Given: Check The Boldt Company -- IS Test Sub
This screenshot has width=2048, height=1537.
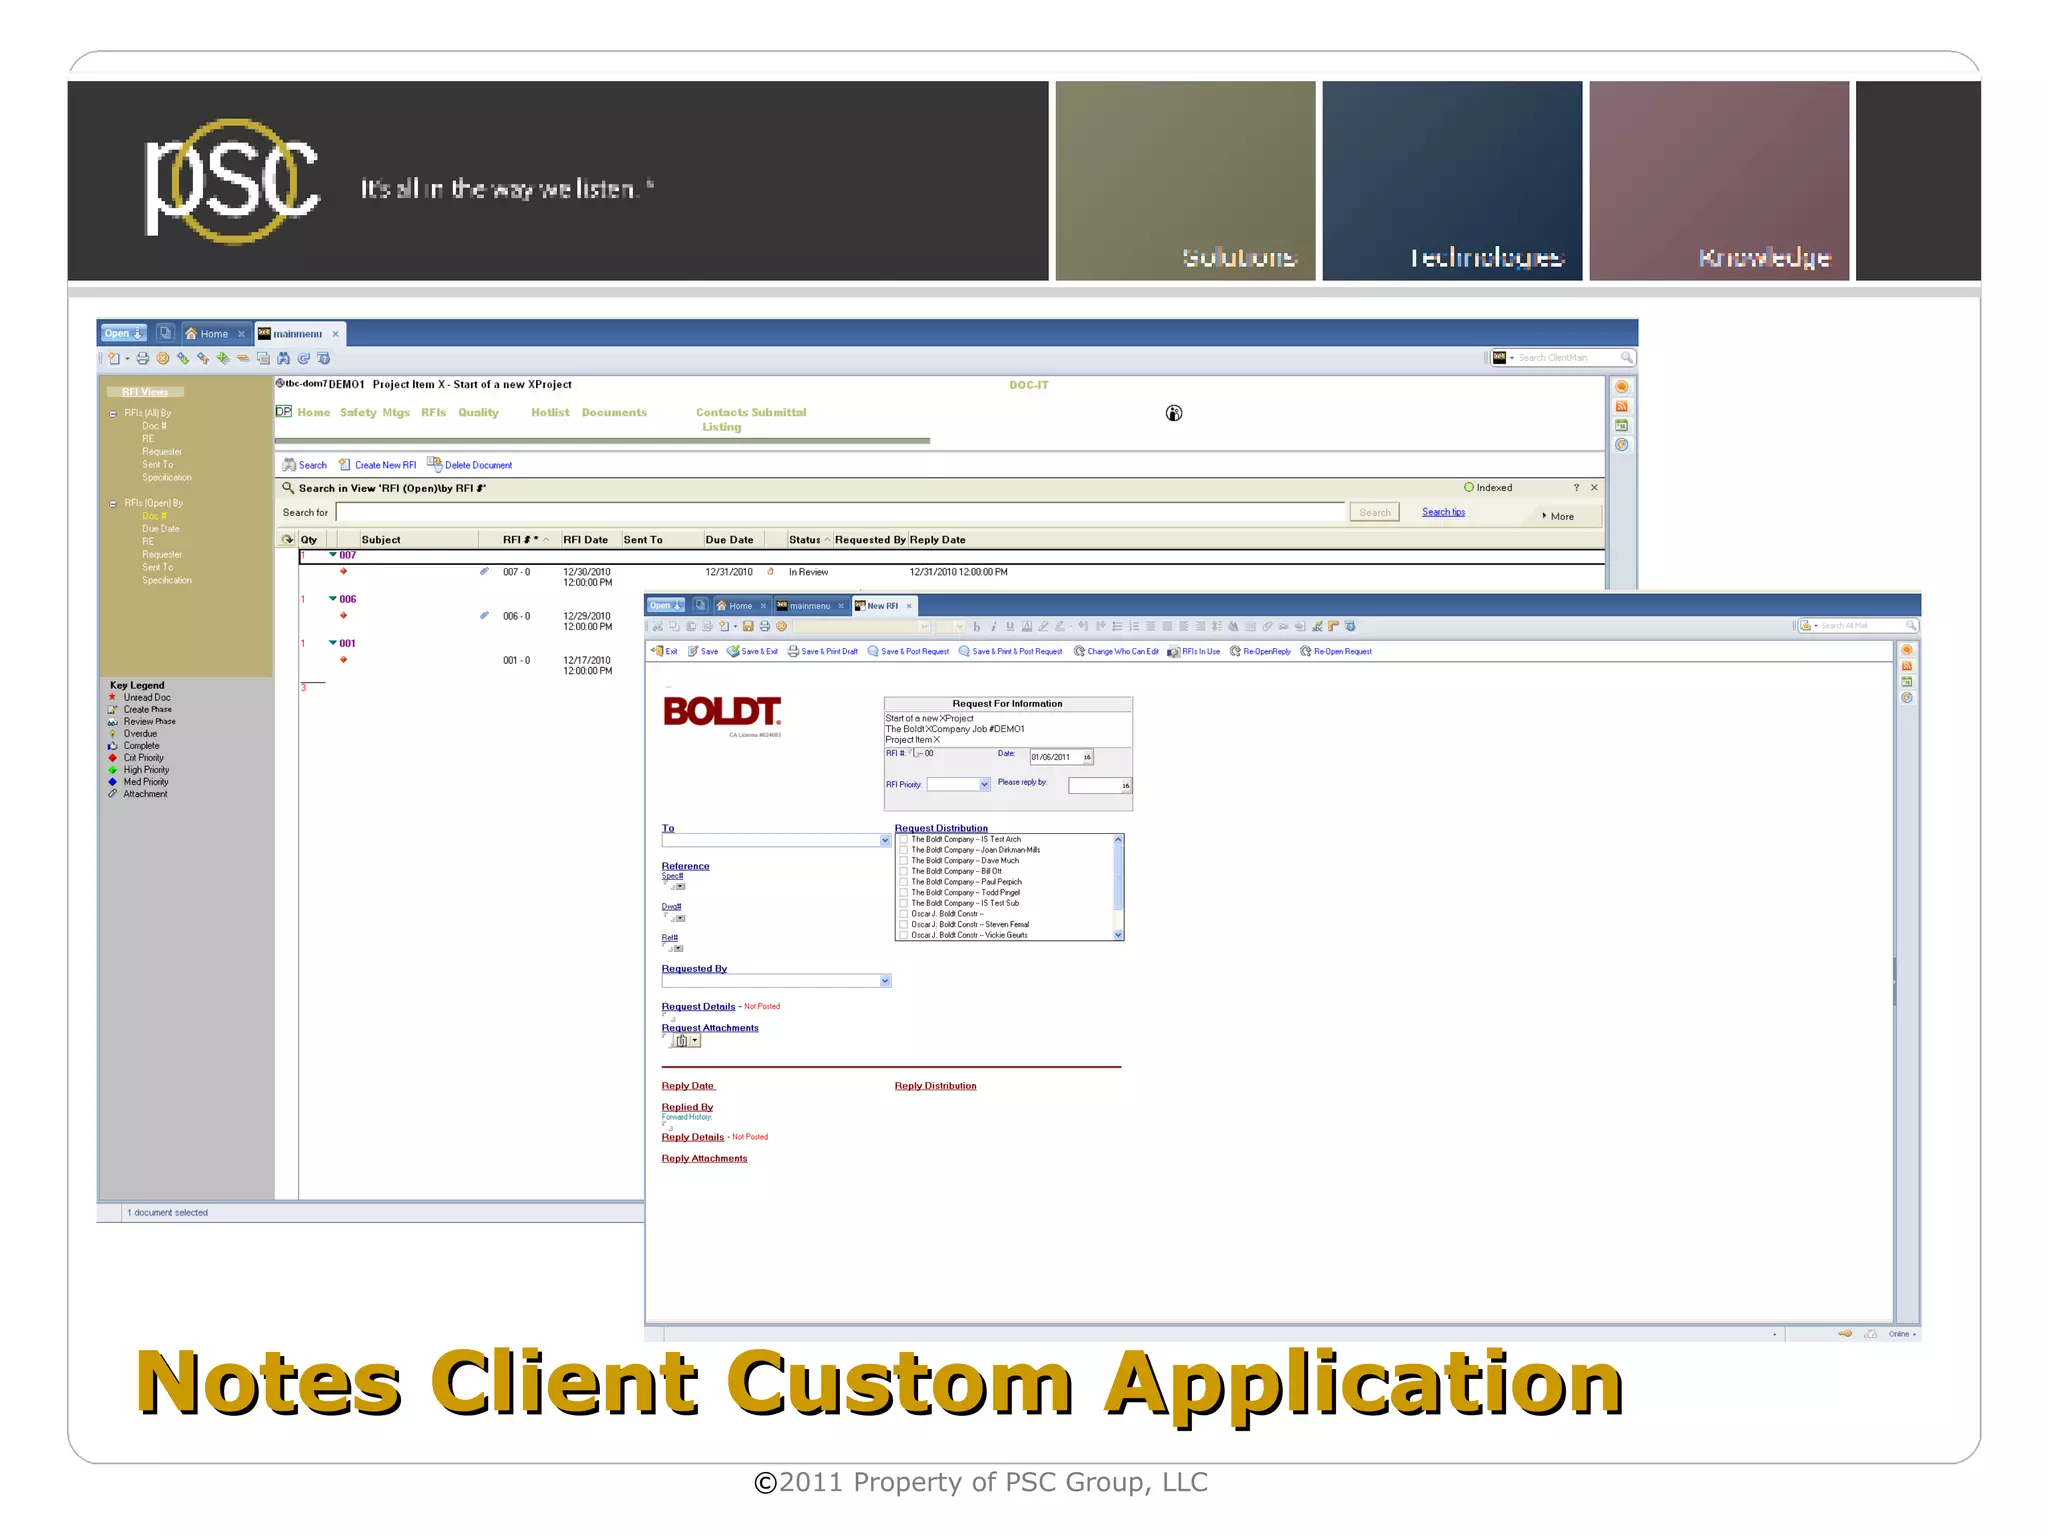Looking at the screenshot, I should pos(904,903).
